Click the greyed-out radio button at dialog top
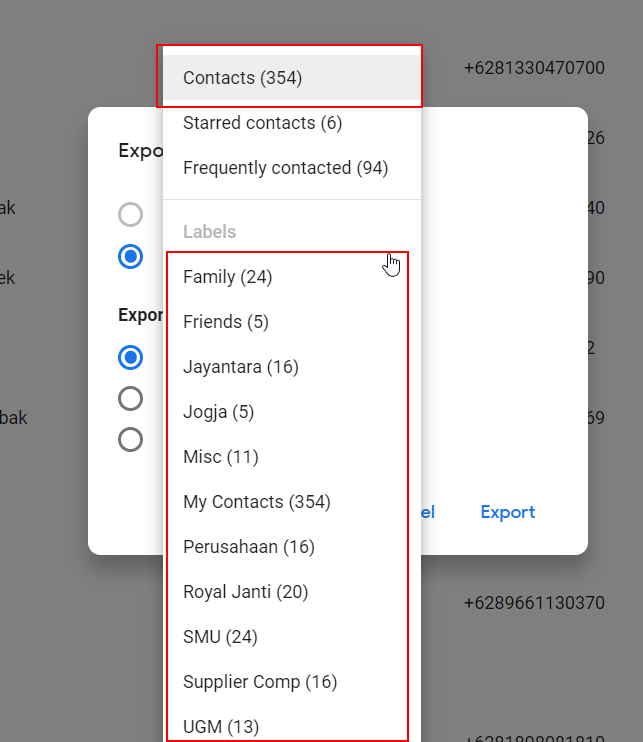Image resolution: width=643 pixels, height=742 pixels. pyautogui.click(x=130, y=214)
